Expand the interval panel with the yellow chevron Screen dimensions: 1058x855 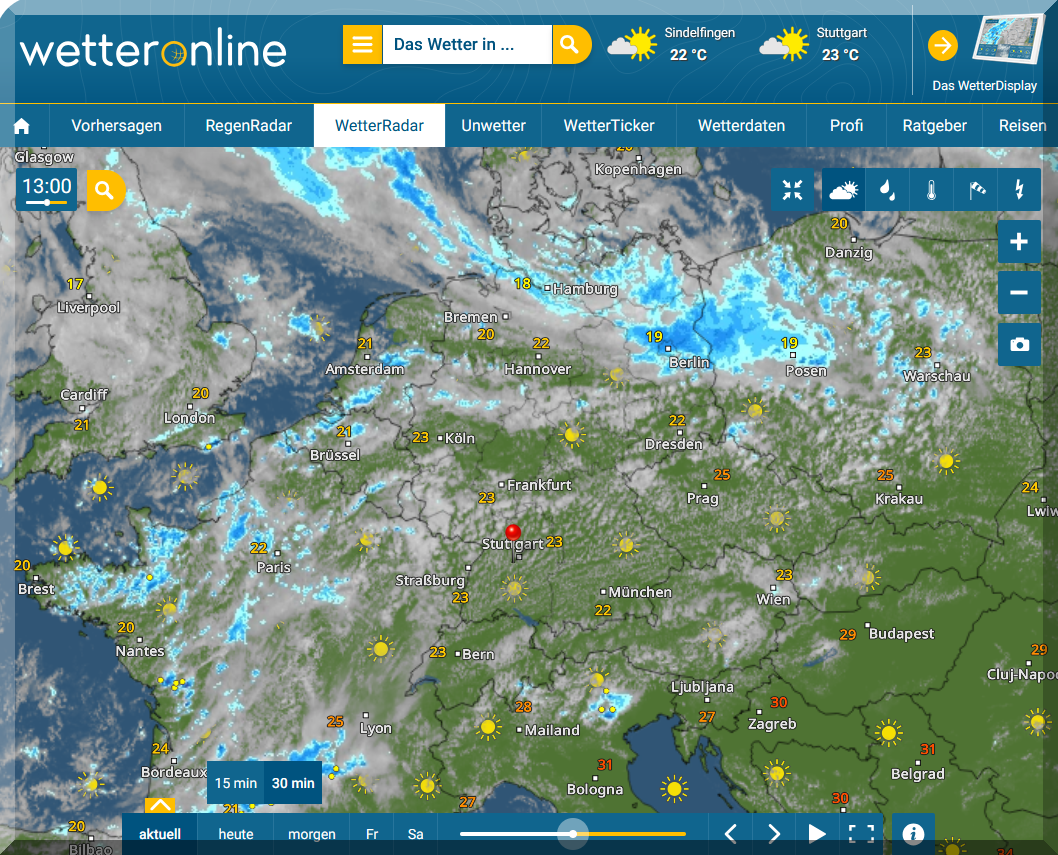pyautogui.click(x=160, y=805)
